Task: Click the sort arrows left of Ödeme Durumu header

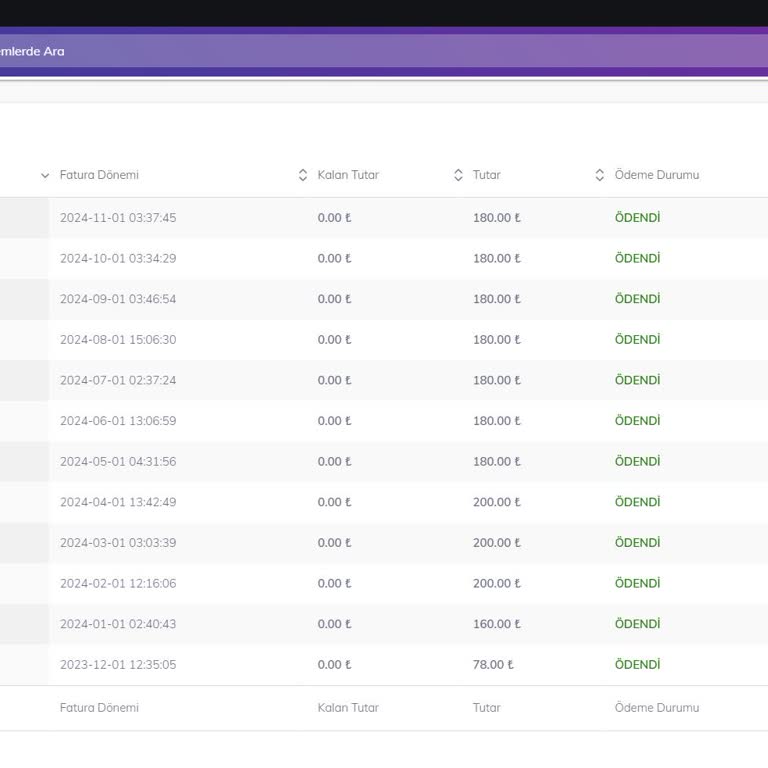Action: [600, 175]
